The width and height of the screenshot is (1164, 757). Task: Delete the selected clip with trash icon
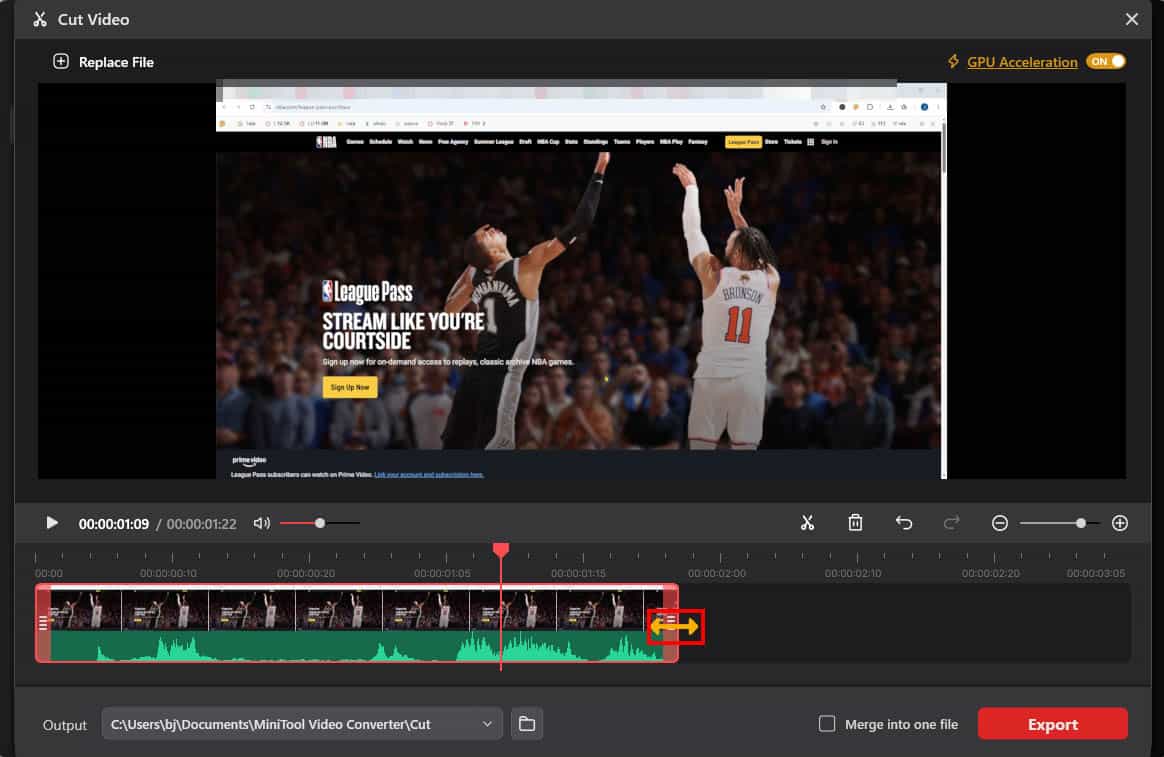coord(855,523)
